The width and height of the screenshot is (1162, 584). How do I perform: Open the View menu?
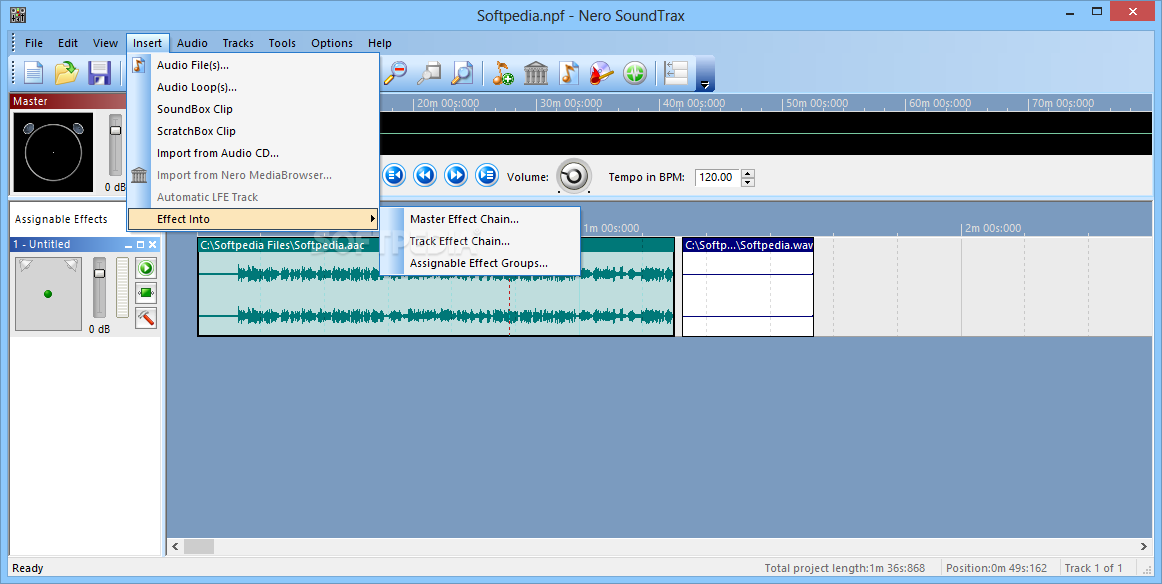[x=105, y=43]
